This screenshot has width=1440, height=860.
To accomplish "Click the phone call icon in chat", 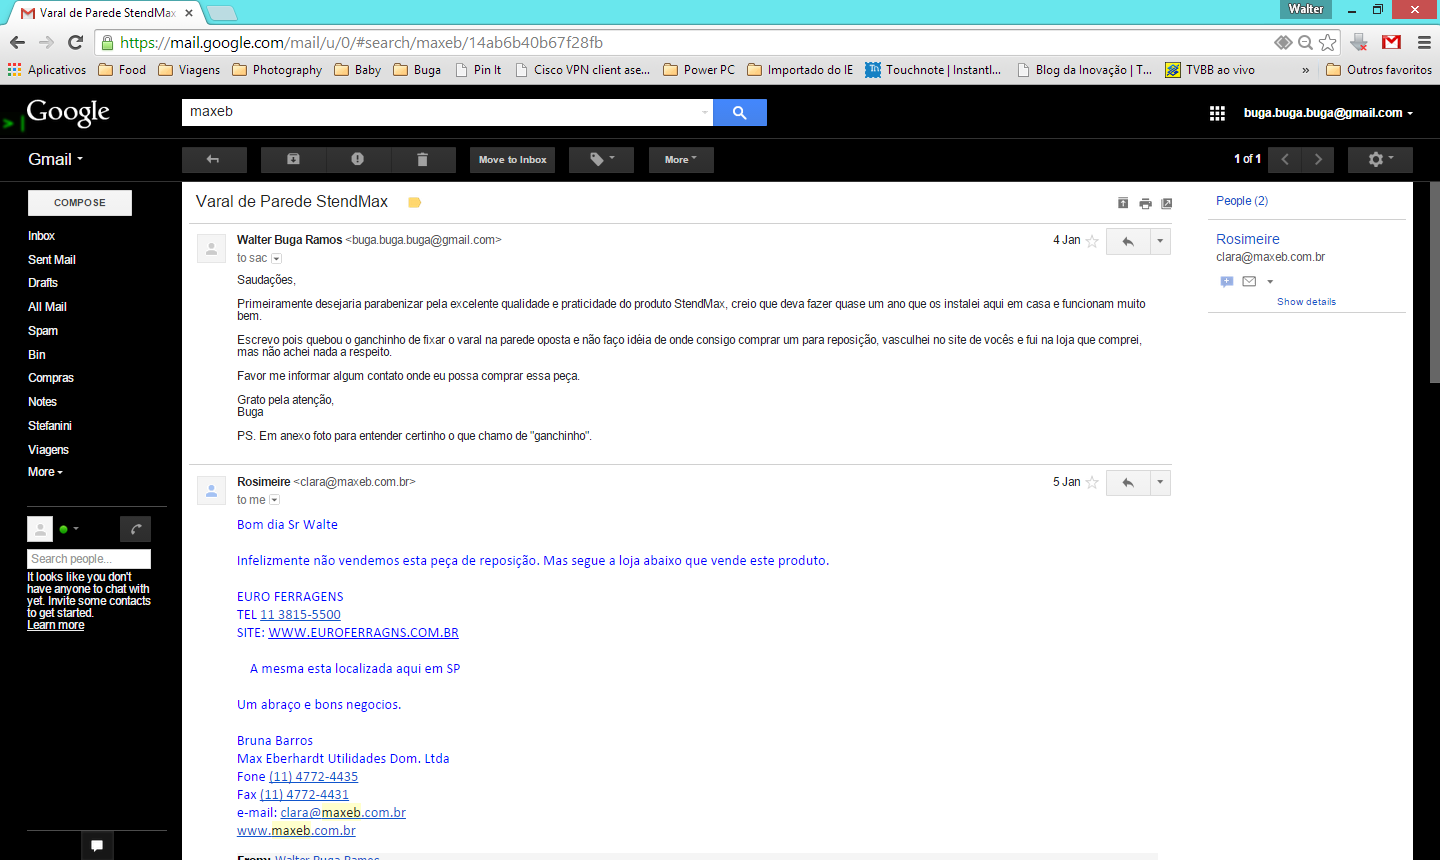I will click(x=135, y=529).
